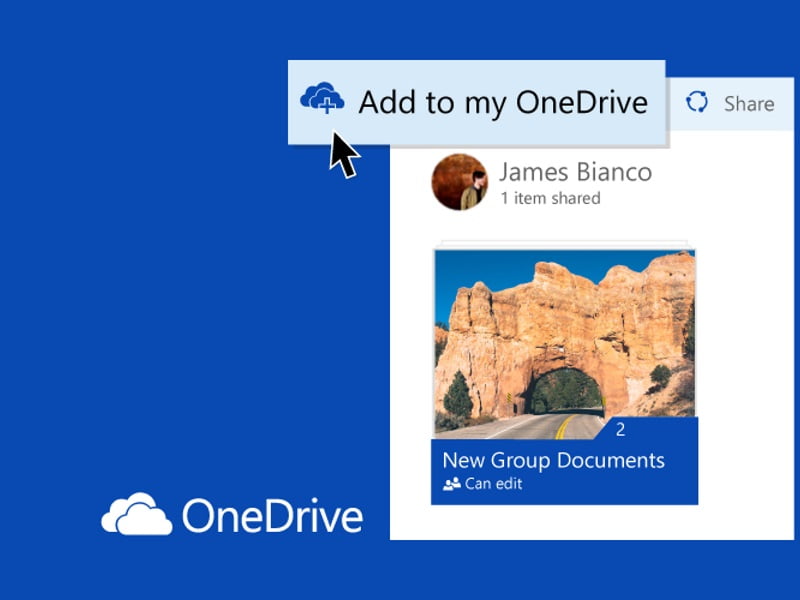This screenshot has height=600, width=800.
Task: Click the circular Share arrows icon
Action: coord(697,103)
